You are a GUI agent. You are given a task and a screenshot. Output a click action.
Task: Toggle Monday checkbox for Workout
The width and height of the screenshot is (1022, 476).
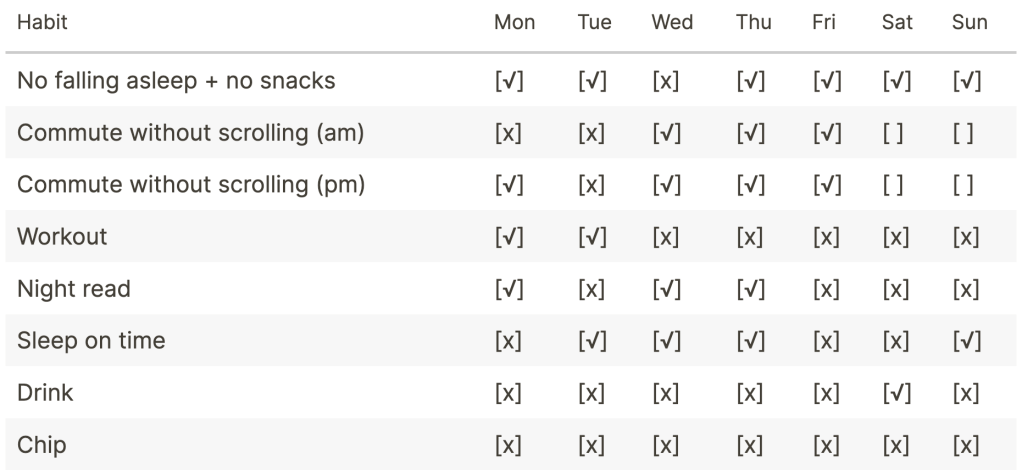508,237
